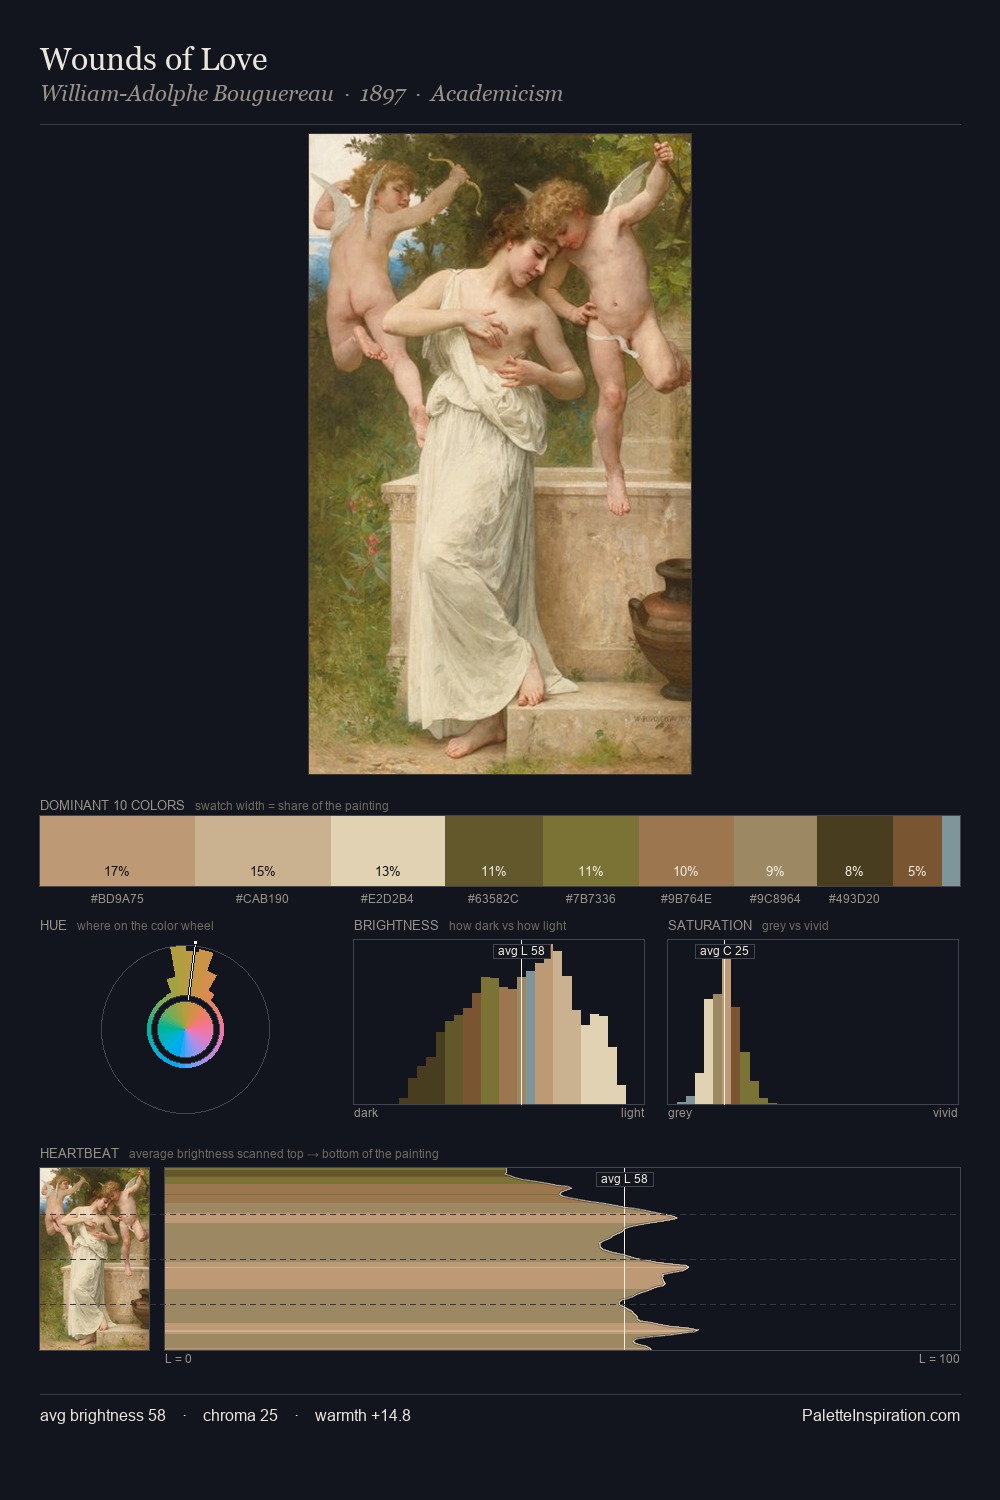Click the main Wounds of Love painting
This screenshot has height=1500, width=1000.
pyautogui.click(x=500, y=454)
